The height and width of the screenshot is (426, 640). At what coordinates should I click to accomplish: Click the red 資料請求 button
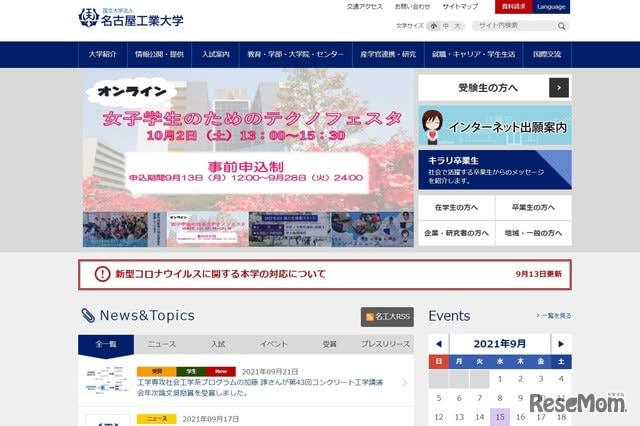tap(513, 7)
